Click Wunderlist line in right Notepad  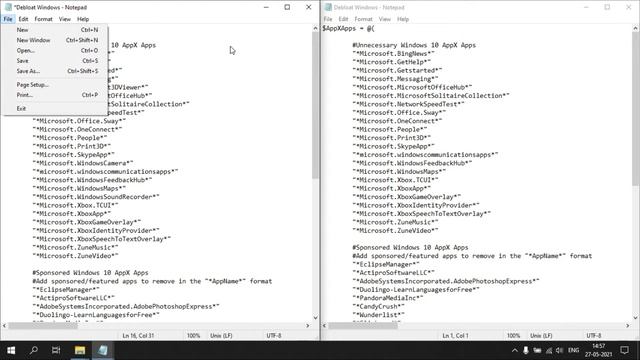[378, 315]
